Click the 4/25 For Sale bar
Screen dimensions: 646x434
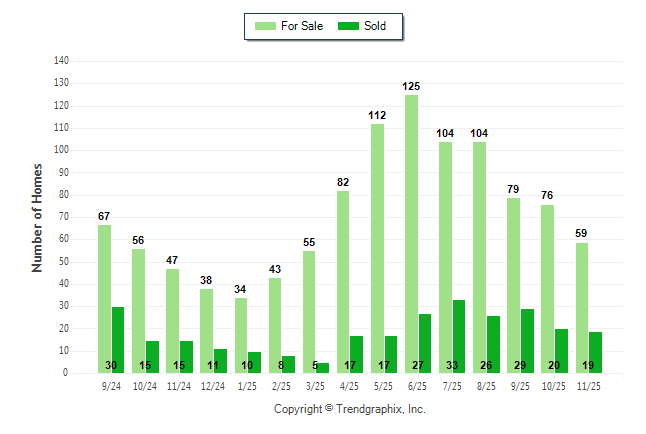pyautogui.click(x=343, y=282)
